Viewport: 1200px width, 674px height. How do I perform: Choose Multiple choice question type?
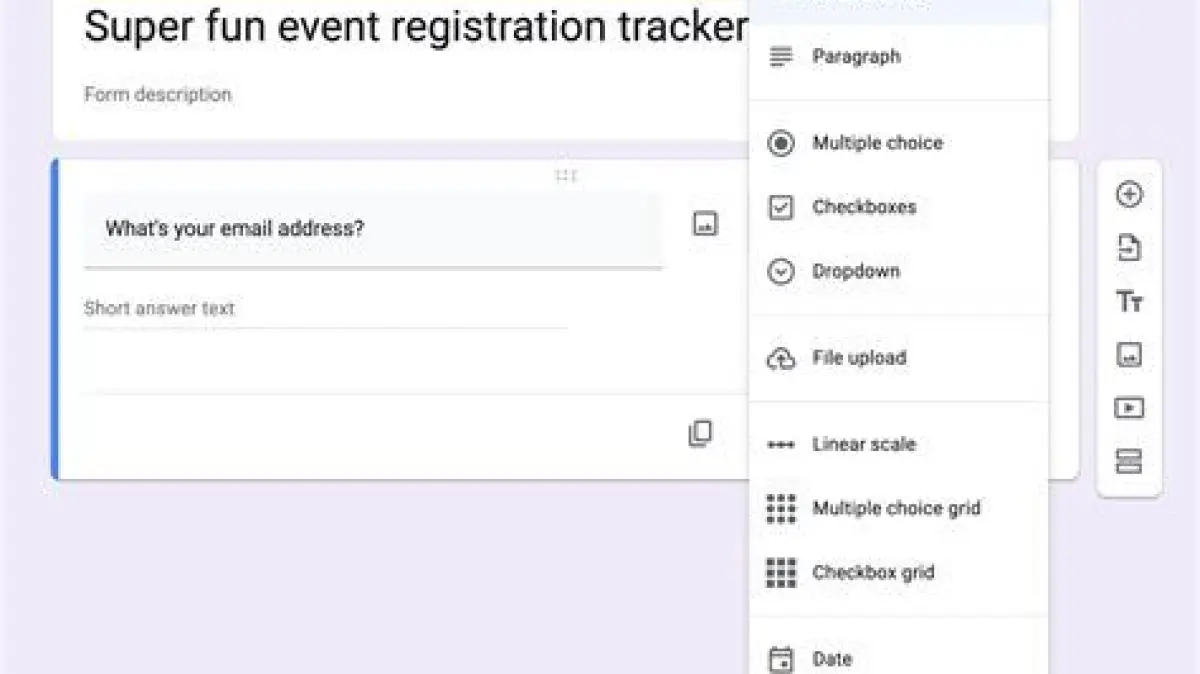tap(876, 143)
